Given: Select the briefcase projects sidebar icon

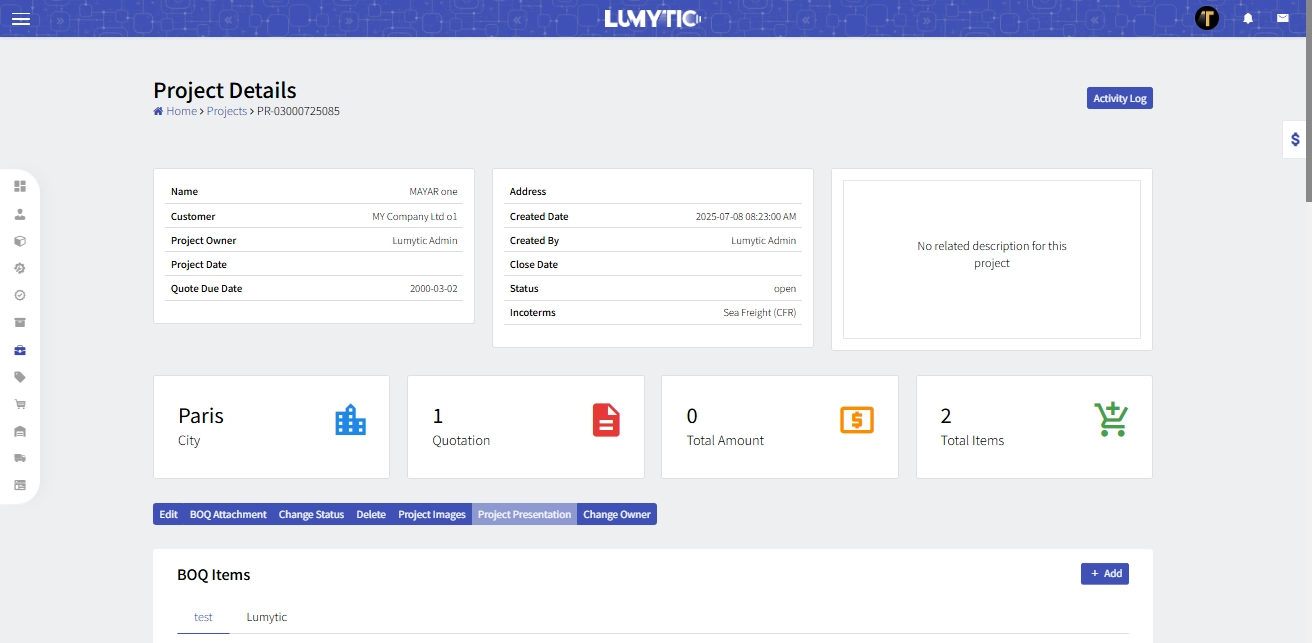Looking at the screenshot, I should [x=20, y=350].
